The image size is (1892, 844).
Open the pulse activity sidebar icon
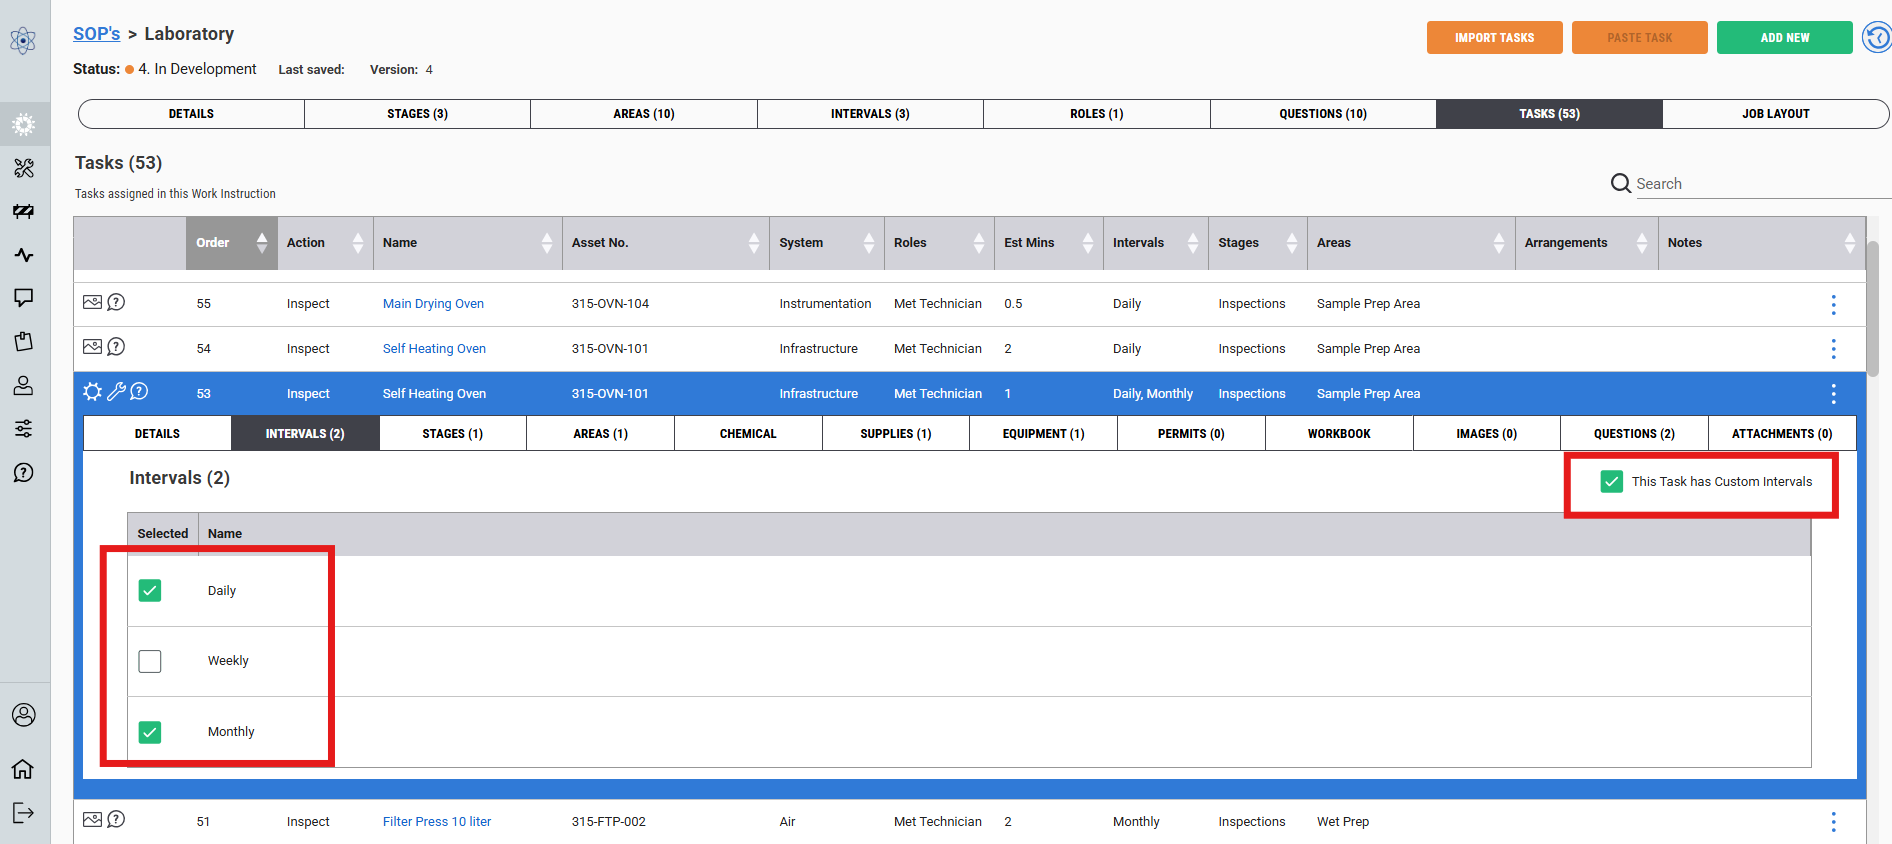pyautogui.click(x=24, y=255)
